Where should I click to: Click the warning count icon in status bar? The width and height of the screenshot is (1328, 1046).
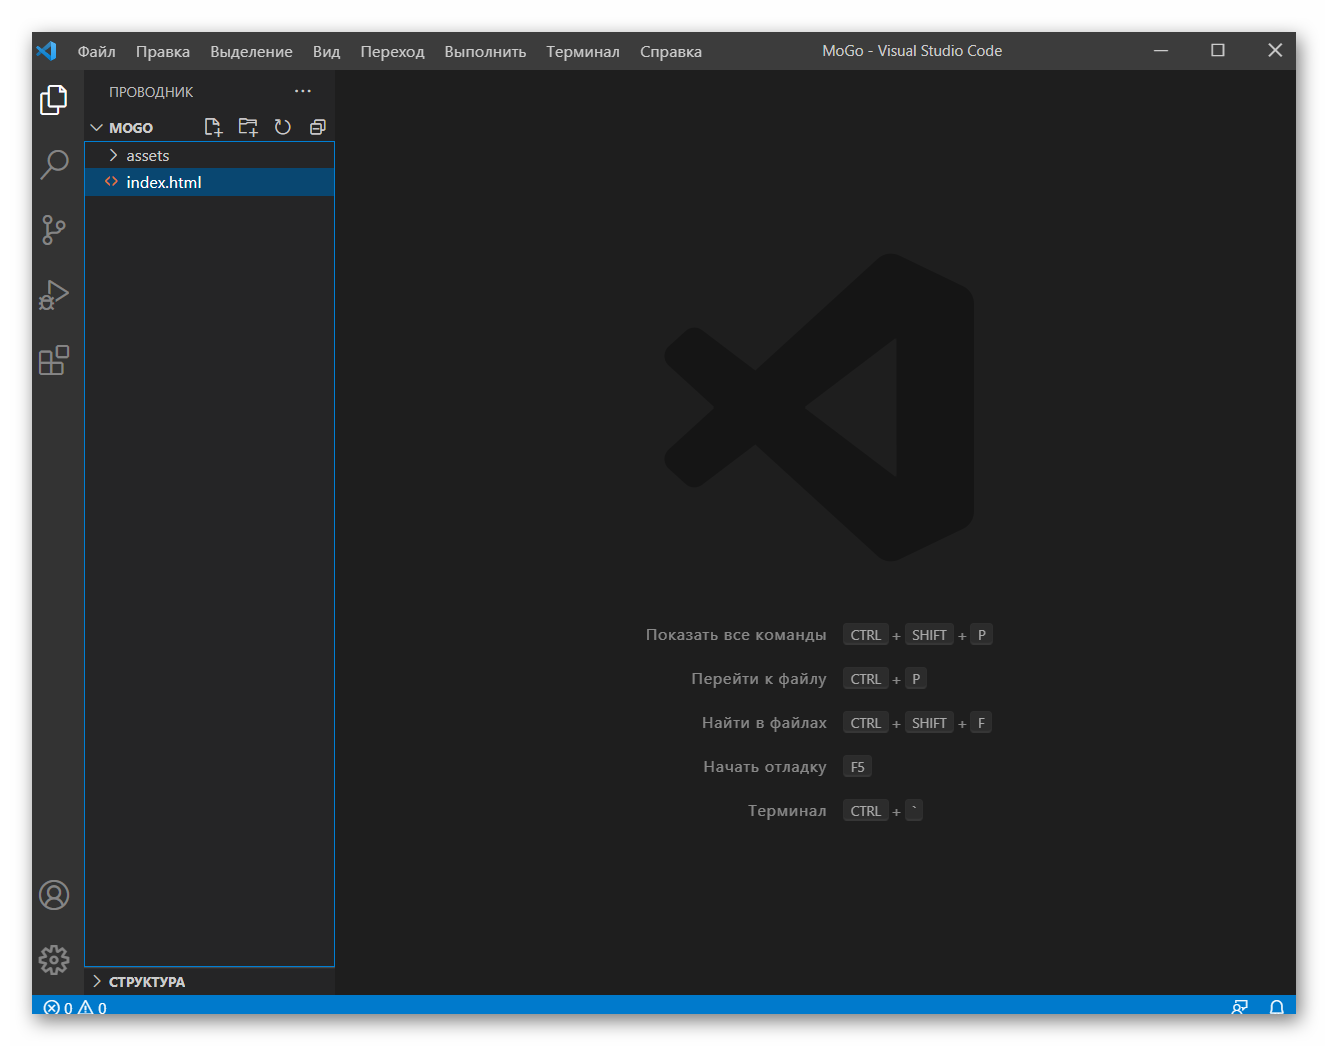tap(86, 1007)
